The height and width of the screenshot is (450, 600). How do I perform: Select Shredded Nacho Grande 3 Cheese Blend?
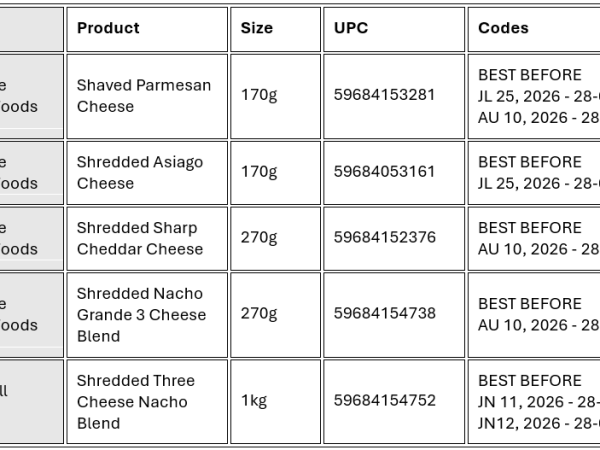click(141, 314)
